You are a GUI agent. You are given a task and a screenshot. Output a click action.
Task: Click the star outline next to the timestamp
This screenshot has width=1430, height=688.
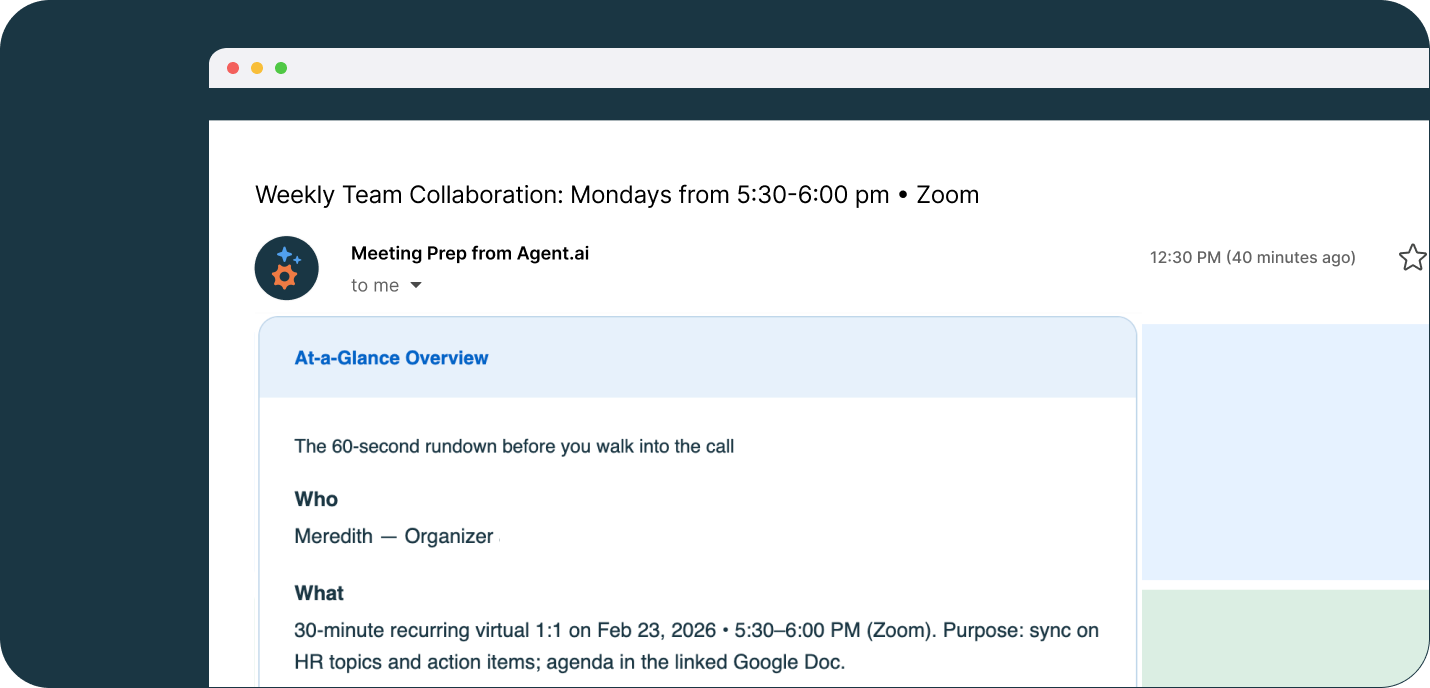pos(1413,257)
